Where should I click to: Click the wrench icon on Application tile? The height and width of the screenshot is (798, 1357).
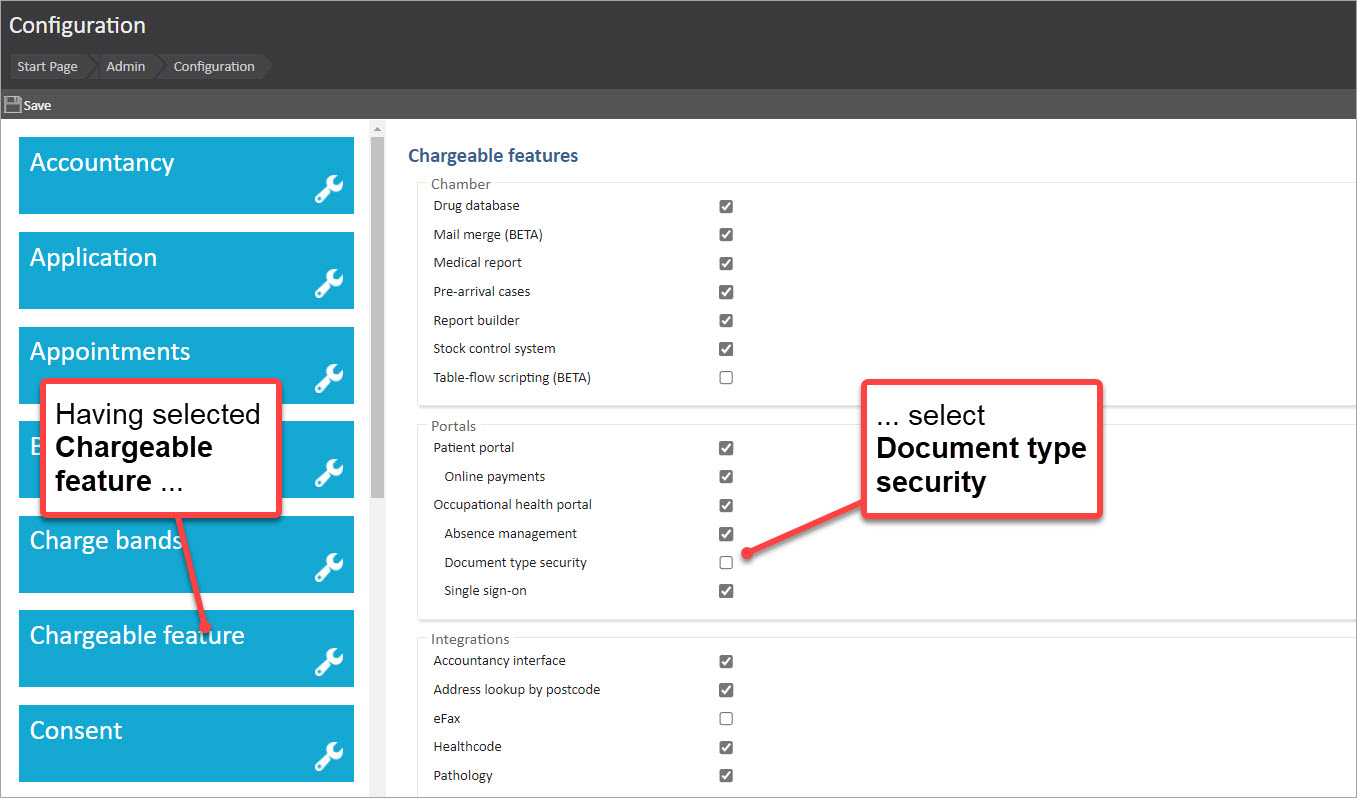click(329, 284)
